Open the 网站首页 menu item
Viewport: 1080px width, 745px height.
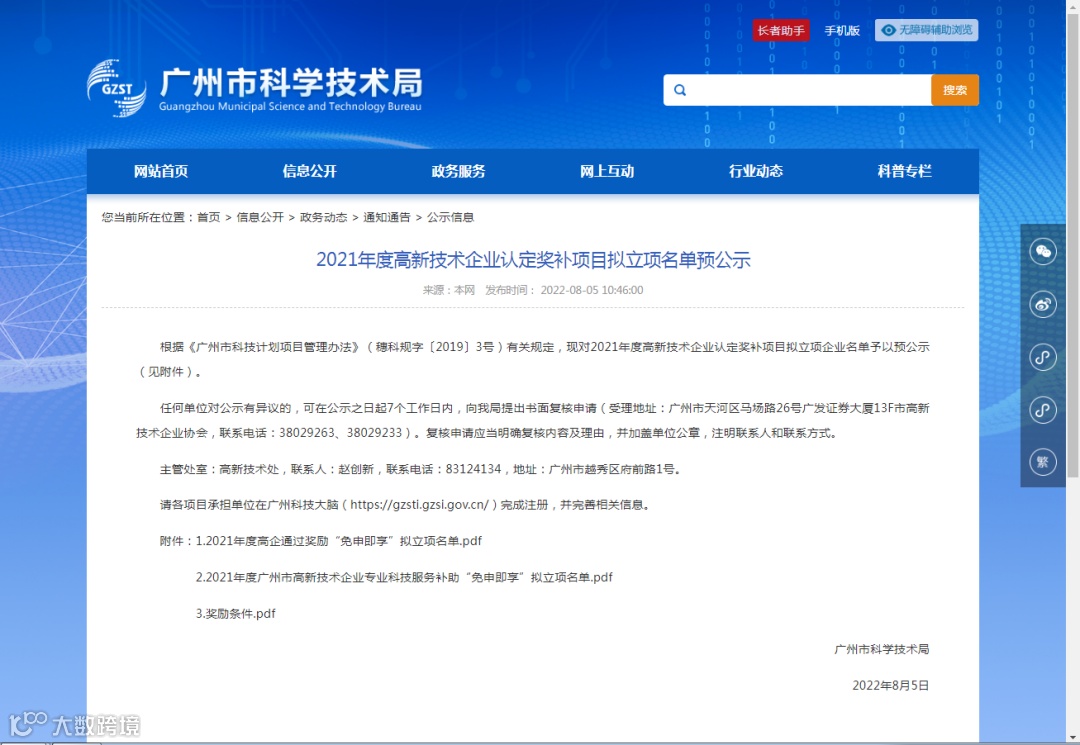point(161,171)
